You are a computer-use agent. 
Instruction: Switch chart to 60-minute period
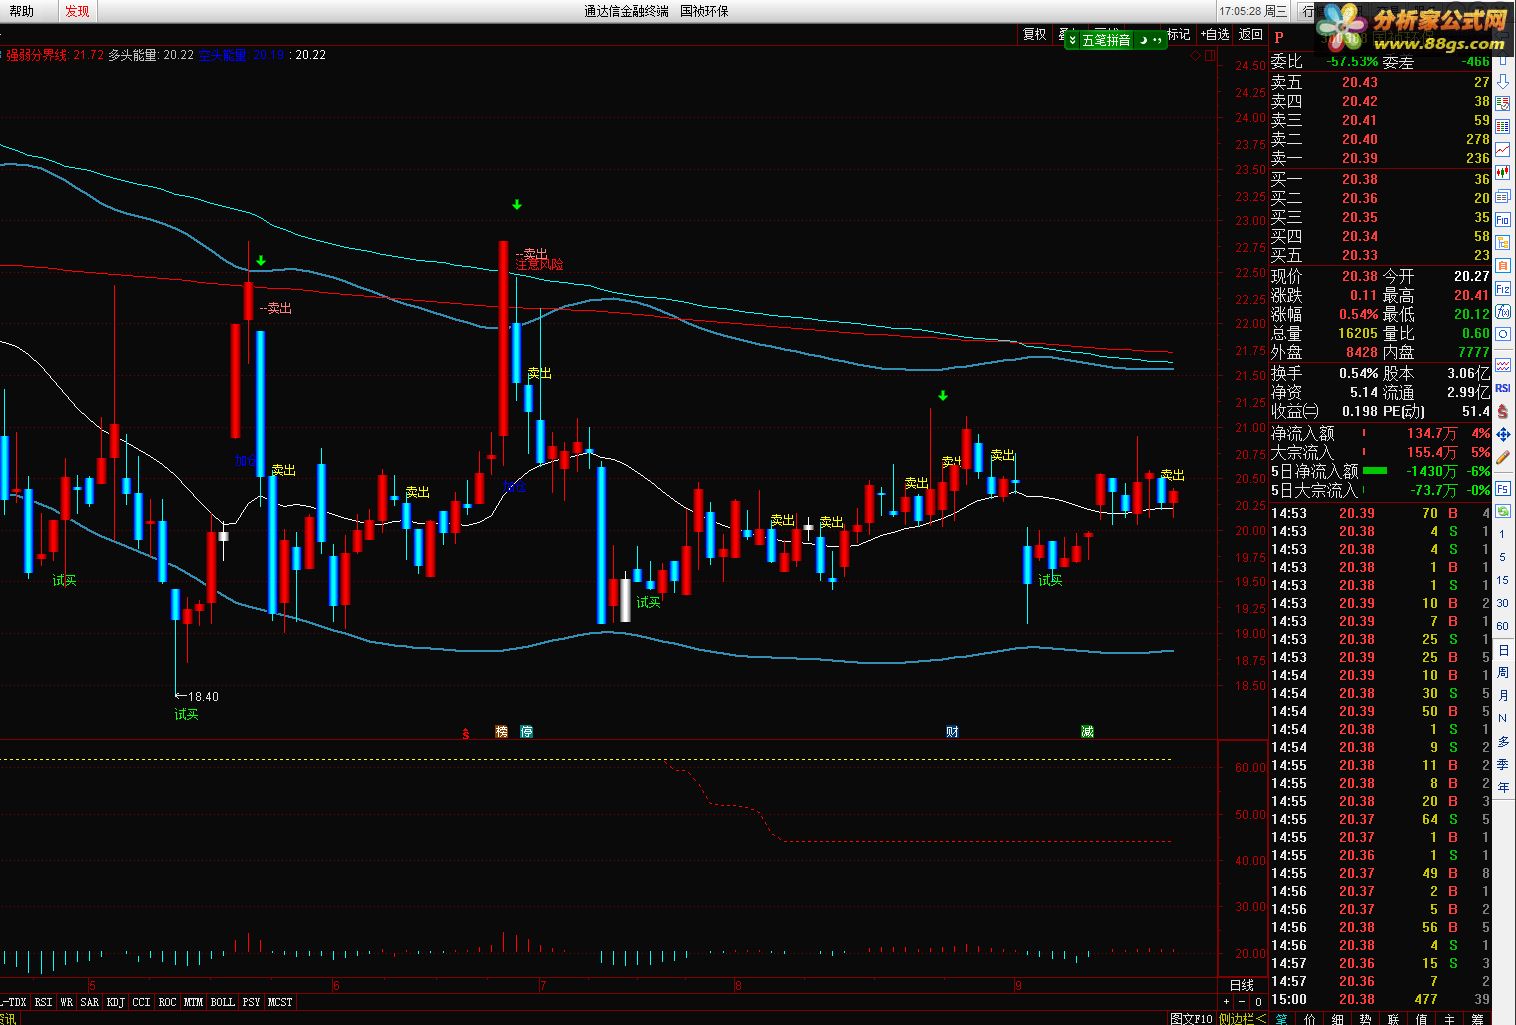pos(1503,626)
